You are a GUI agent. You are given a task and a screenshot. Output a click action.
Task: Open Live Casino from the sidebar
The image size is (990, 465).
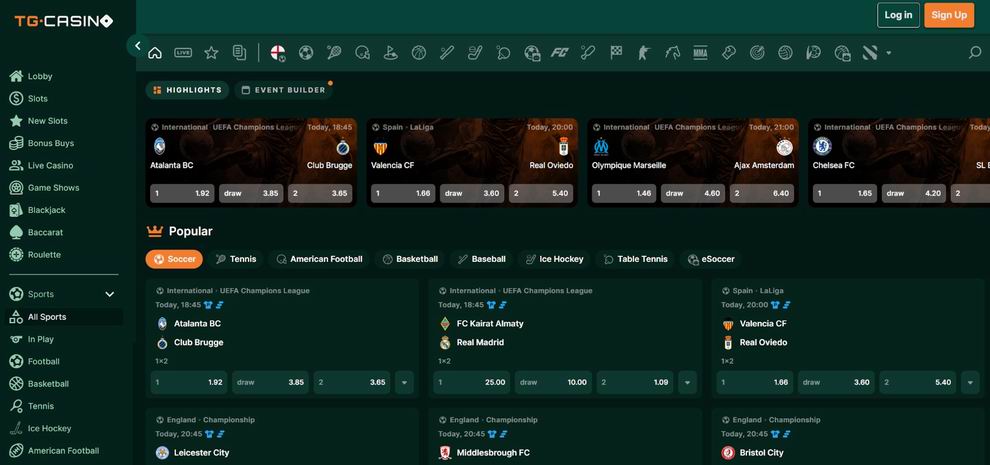point(50,165)
